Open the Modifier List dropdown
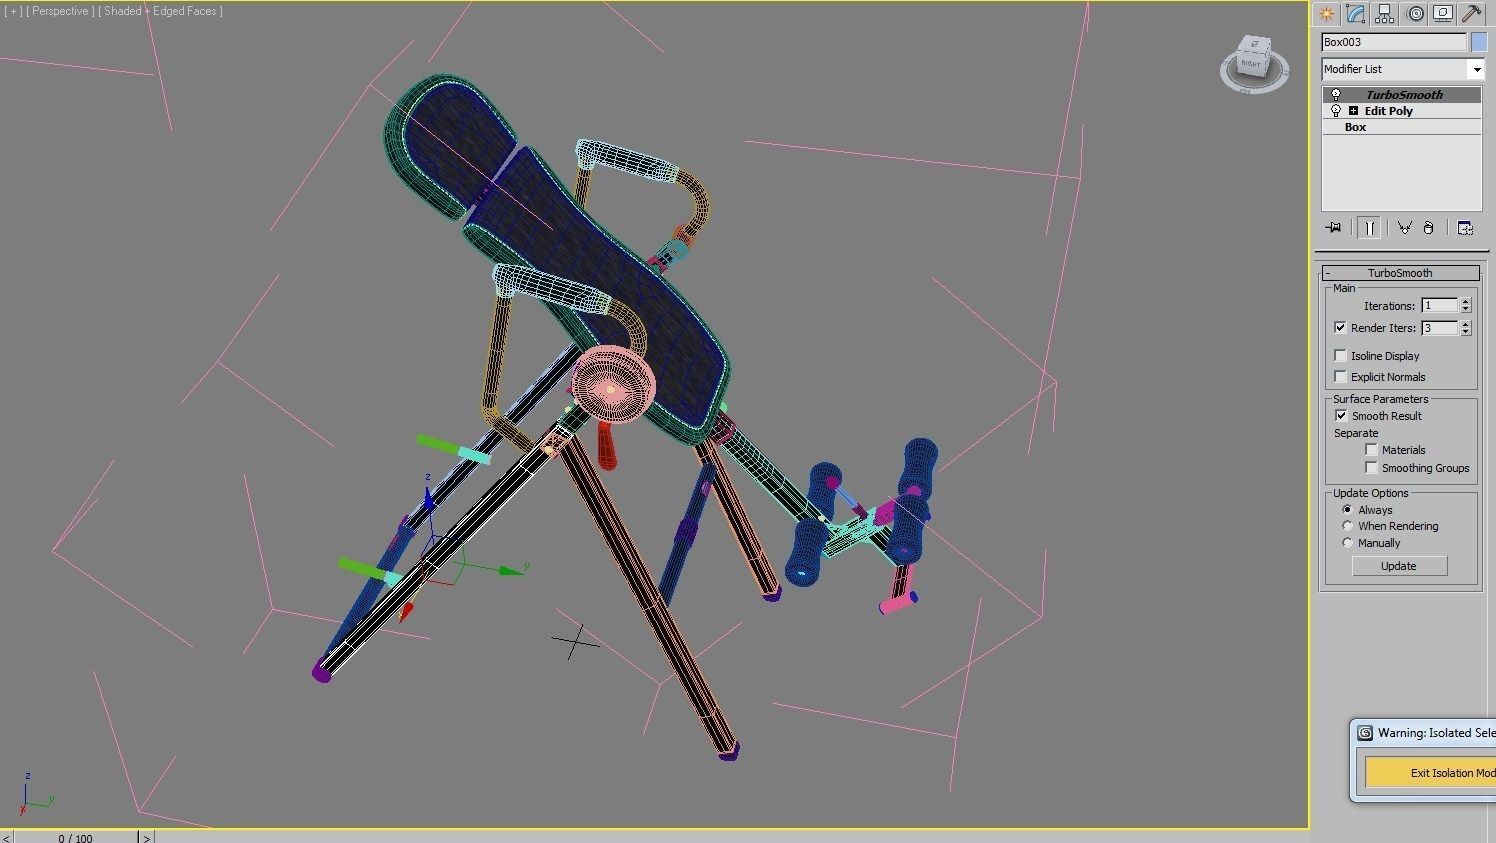Screen dimensions: 1496x843 1403,69
